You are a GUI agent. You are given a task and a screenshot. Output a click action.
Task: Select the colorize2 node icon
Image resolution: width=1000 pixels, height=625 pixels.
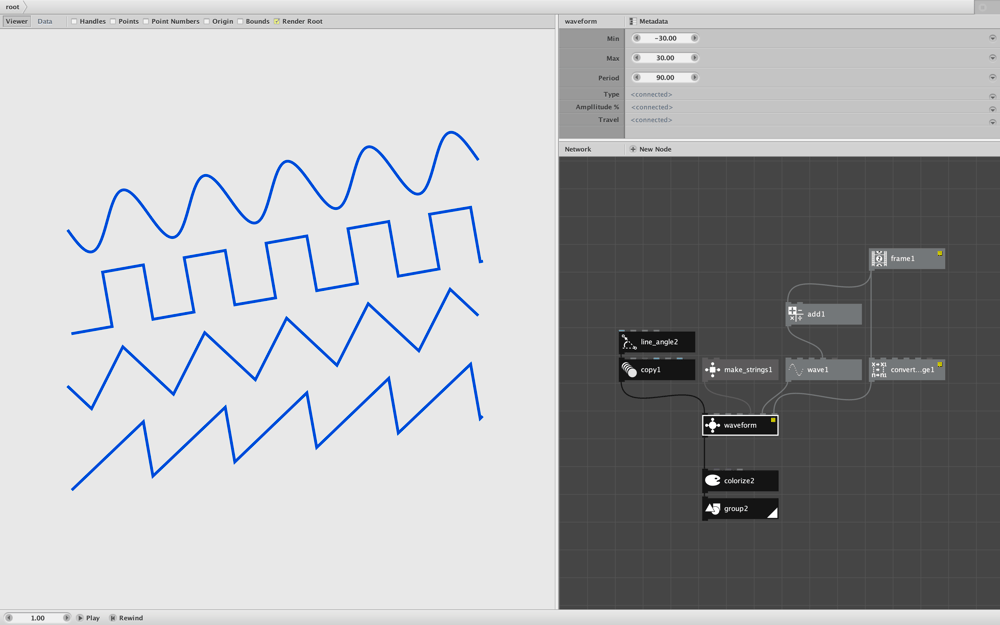[712, 481]
